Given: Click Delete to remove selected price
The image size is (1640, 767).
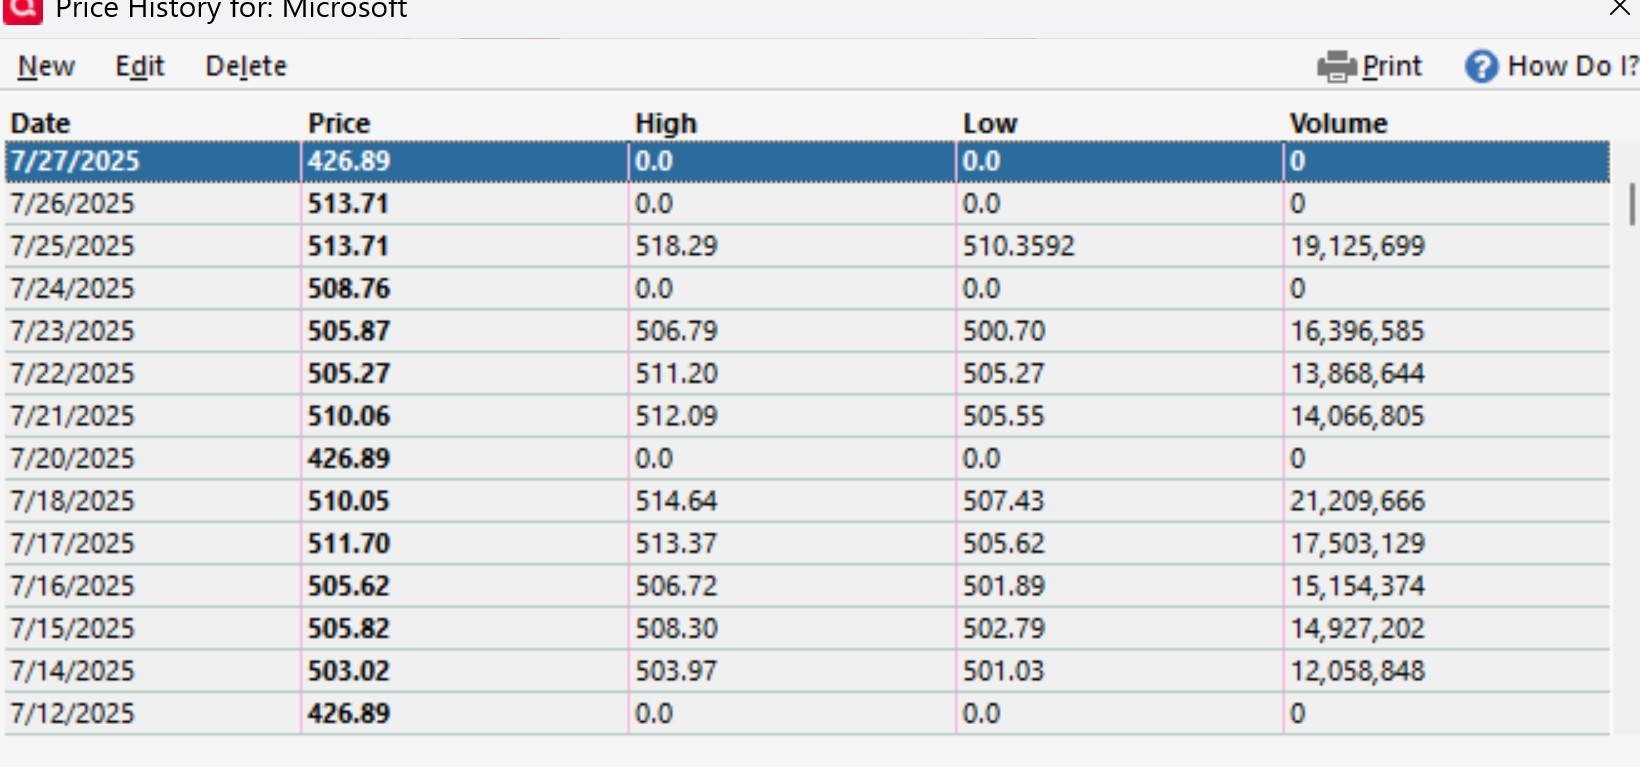Looking at the screenshot, I should click(x=246, y=66).
